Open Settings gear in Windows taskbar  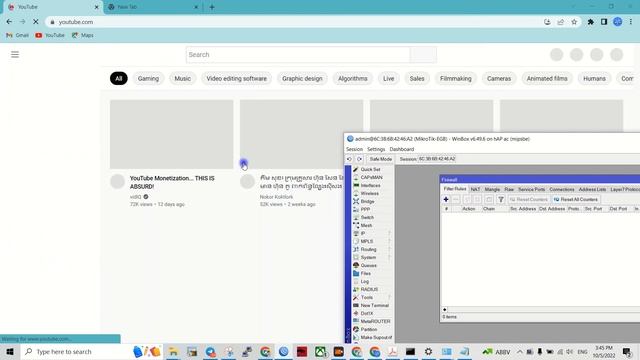(x=428, y=351)
